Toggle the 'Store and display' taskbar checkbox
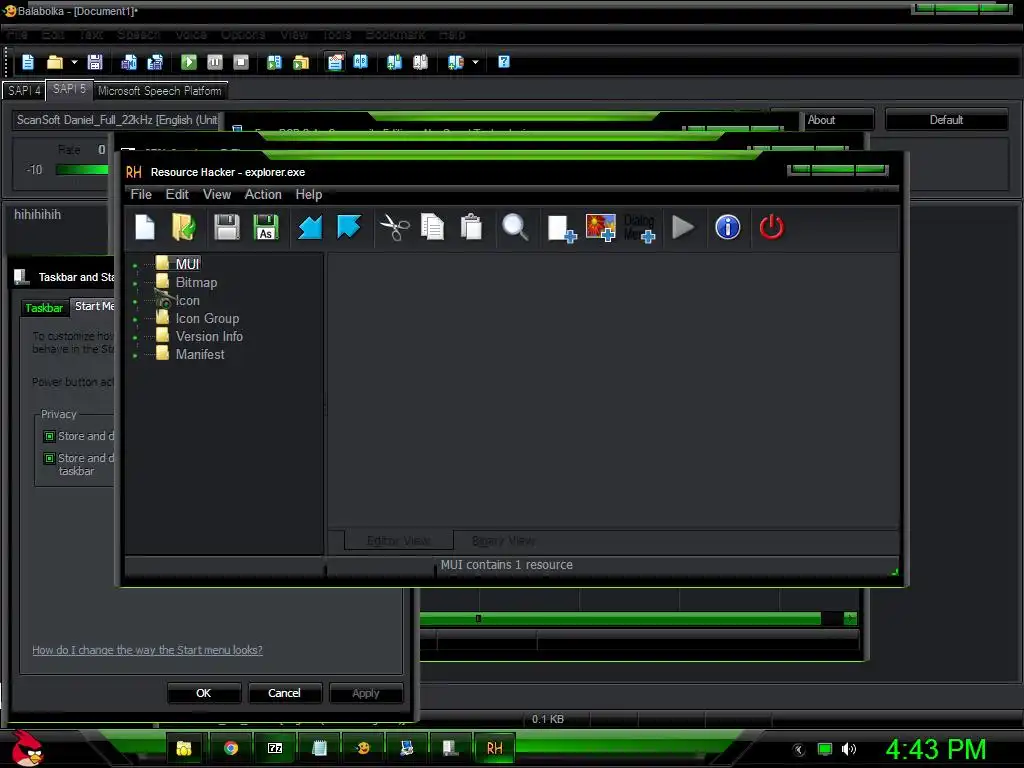 (x=49, y=458)
